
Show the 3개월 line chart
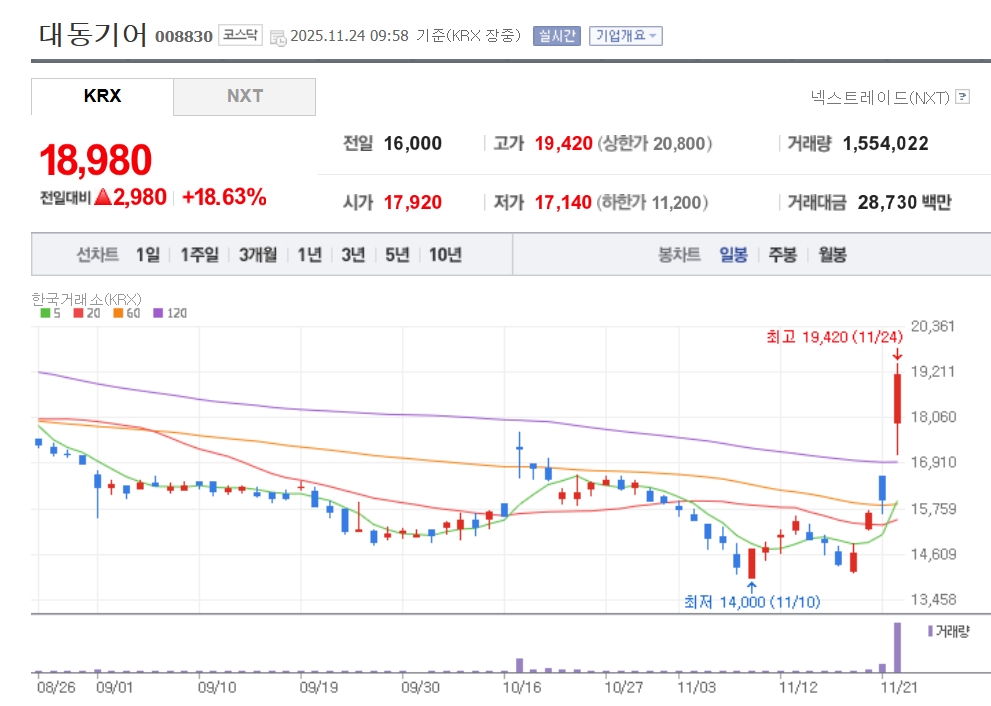[258, 255]
